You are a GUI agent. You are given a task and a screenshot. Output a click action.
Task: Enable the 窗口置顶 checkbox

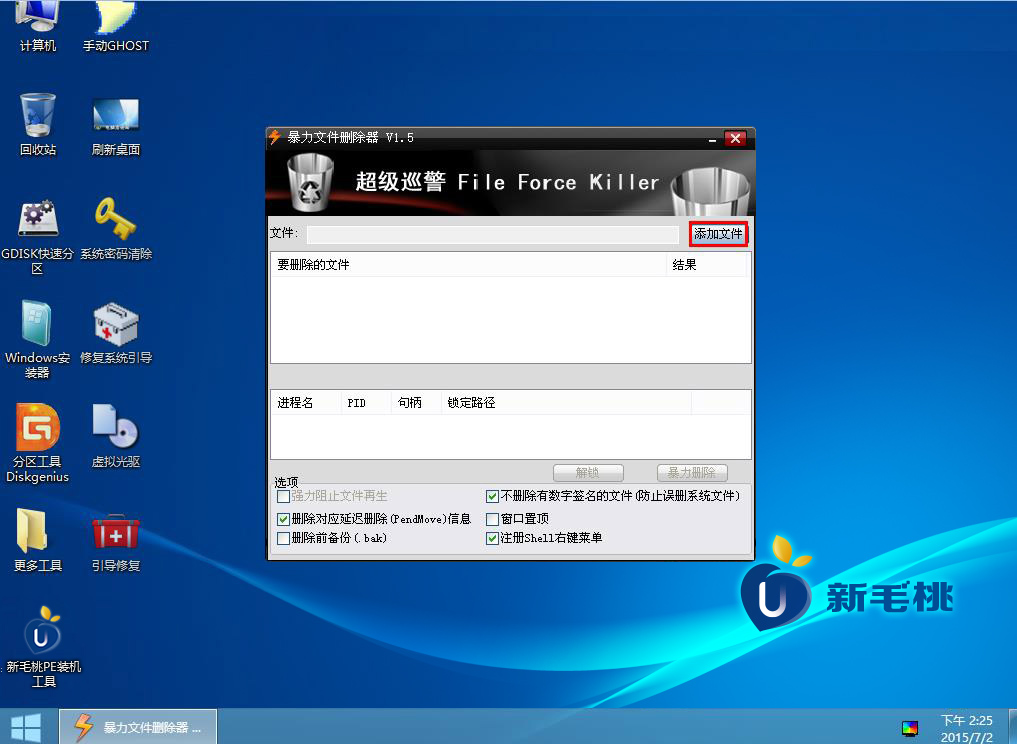(492, 520)
